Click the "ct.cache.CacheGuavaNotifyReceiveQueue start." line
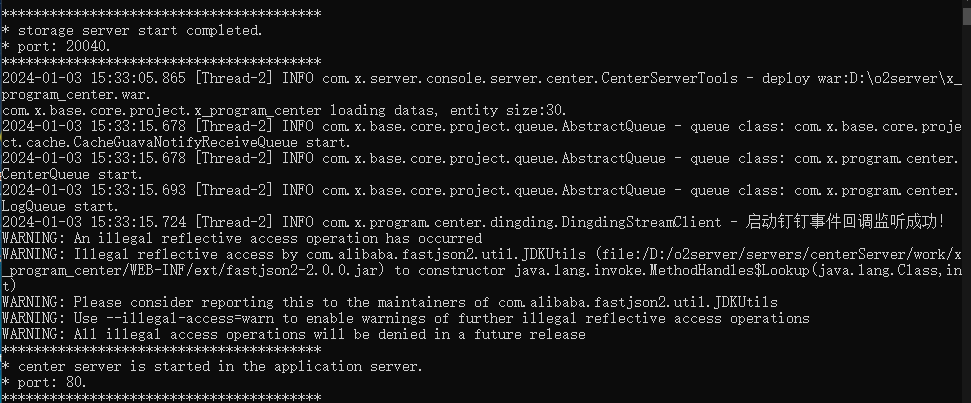The image size is (971, 403). point(176,142)
